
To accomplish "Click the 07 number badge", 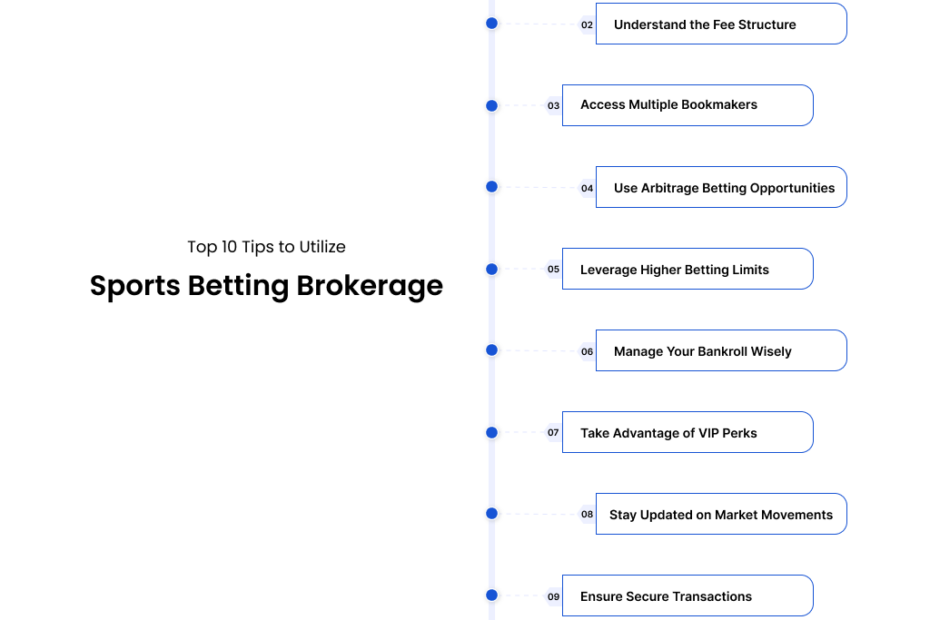I will coord(553,433).
